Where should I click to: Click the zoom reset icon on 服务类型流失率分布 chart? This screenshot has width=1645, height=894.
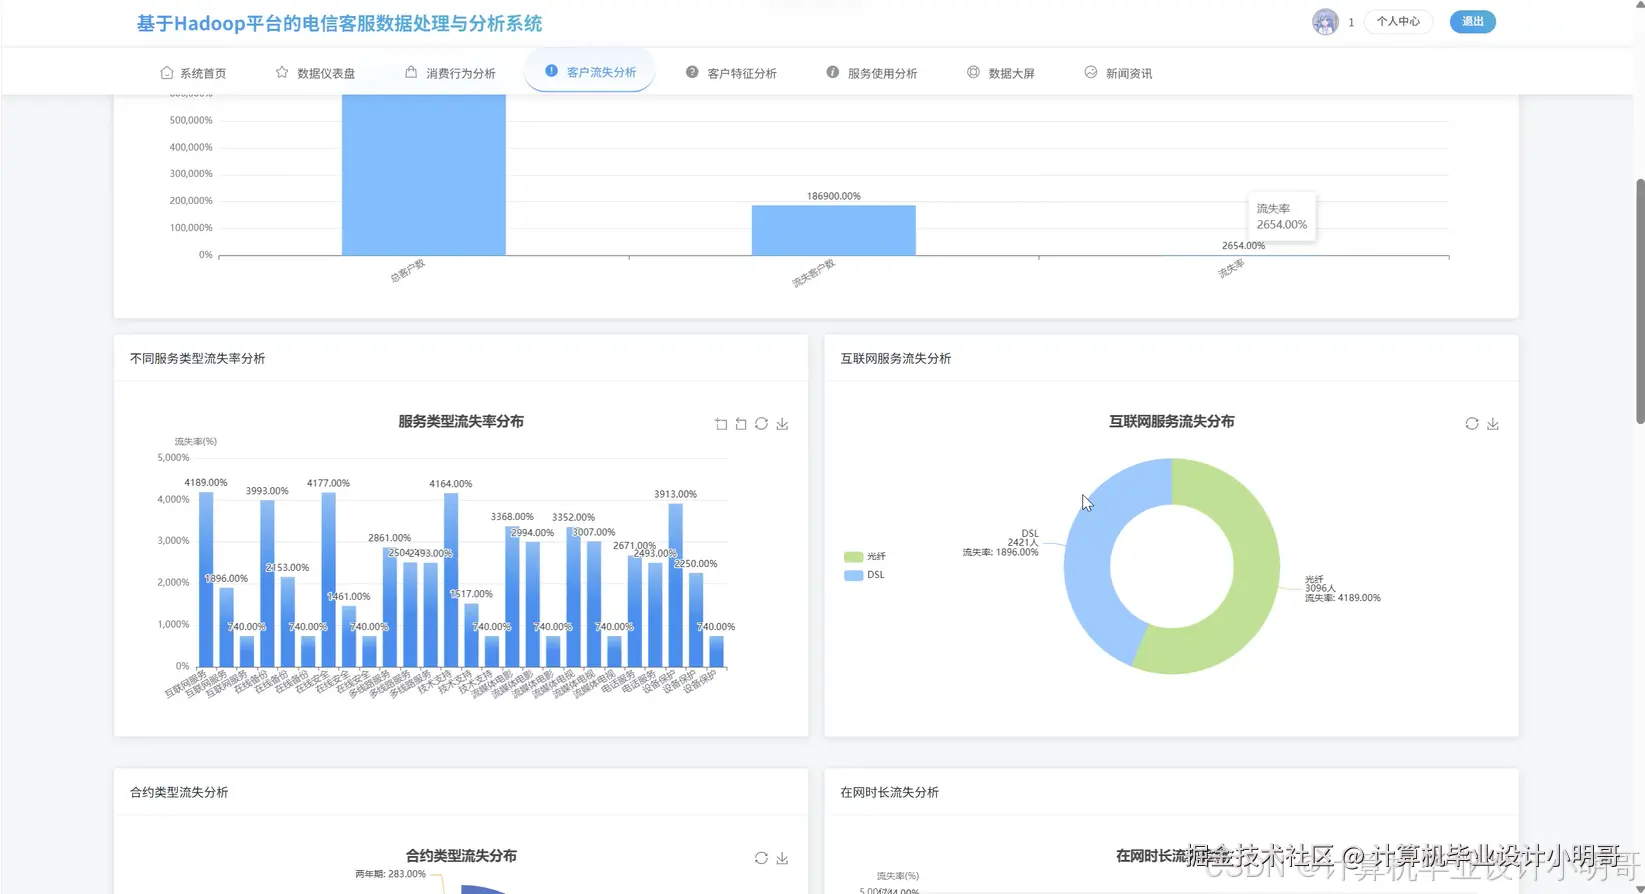tap(741, 424)
